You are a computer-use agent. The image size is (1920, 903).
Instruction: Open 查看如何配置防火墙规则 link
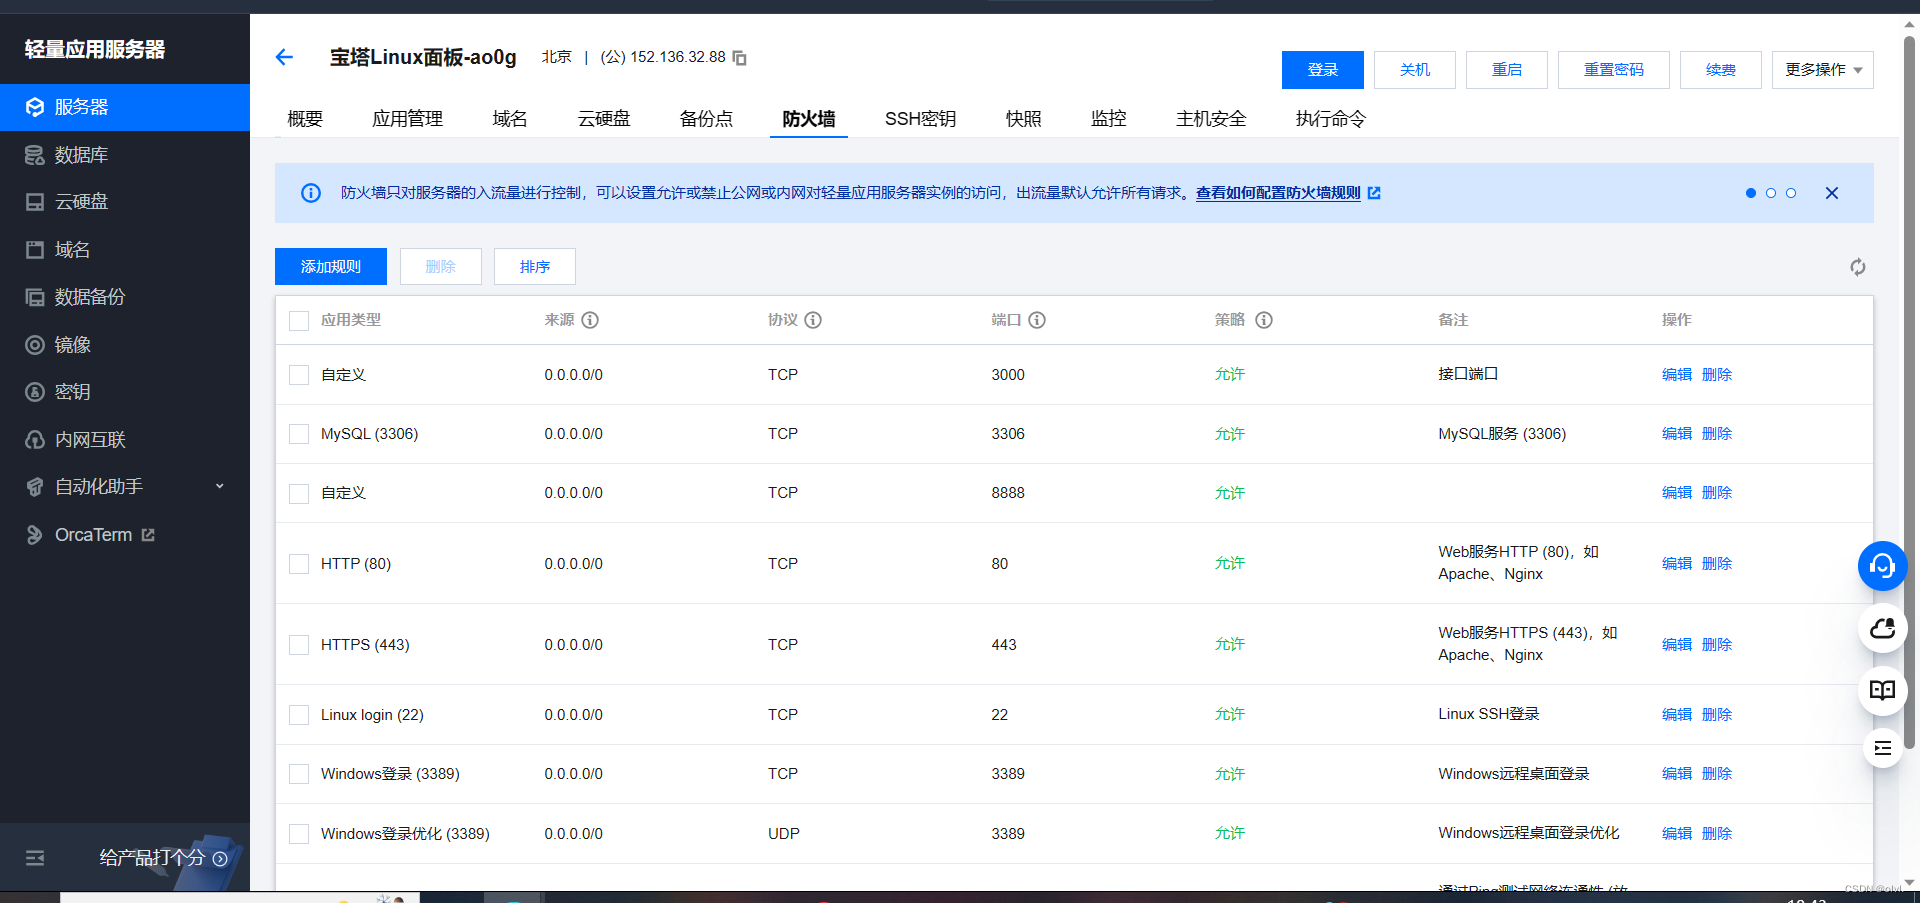tap(1278, 193)
